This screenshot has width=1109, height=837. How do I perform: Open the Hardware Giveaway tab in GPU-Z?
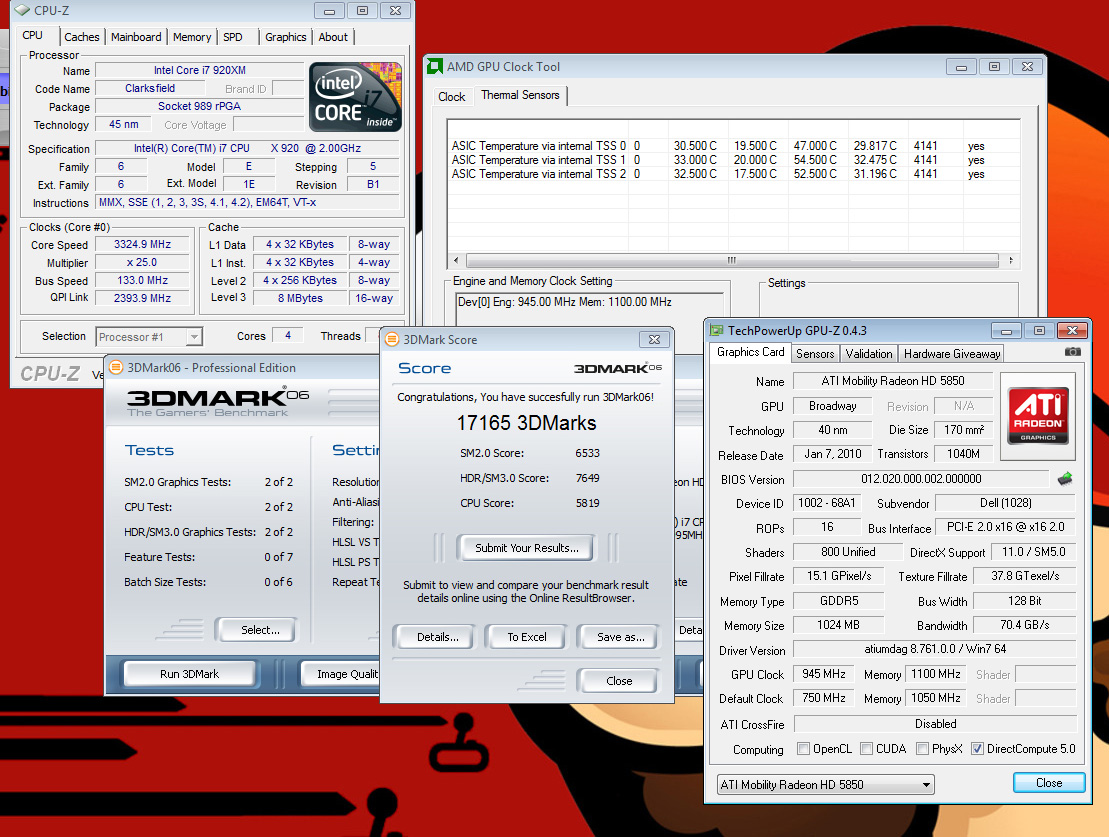tap(952, 354)
